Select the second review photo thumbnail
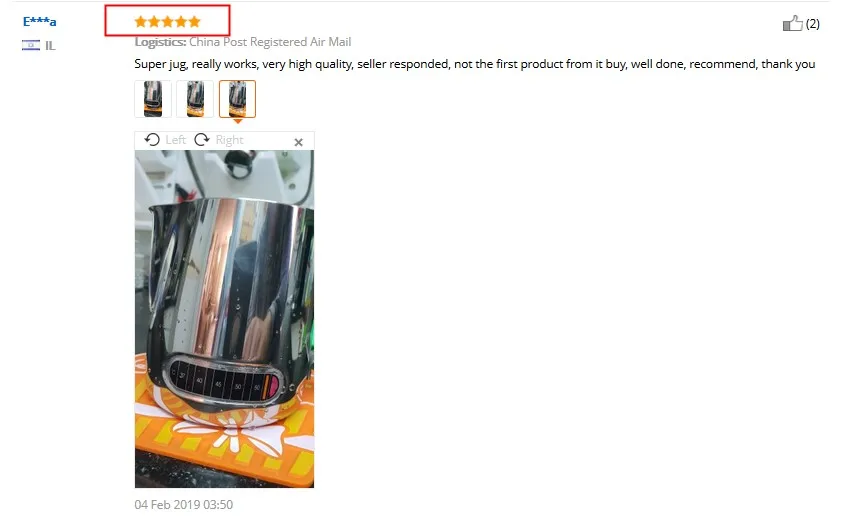846x522 pixels. pyautogui.click(x=195, y=99)
